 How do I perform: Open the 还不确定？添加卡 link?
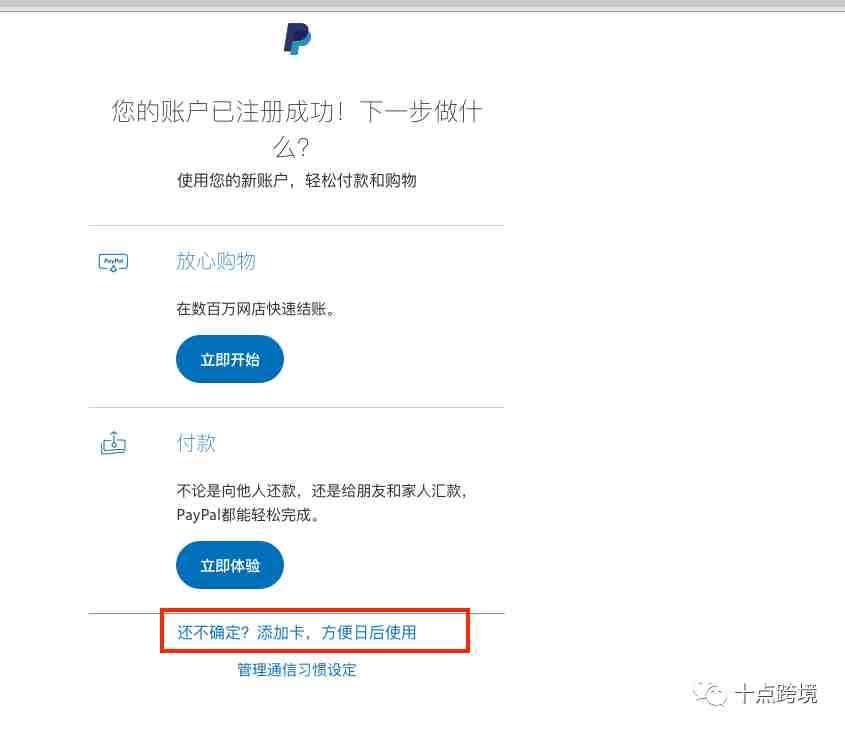coord(297,632)
